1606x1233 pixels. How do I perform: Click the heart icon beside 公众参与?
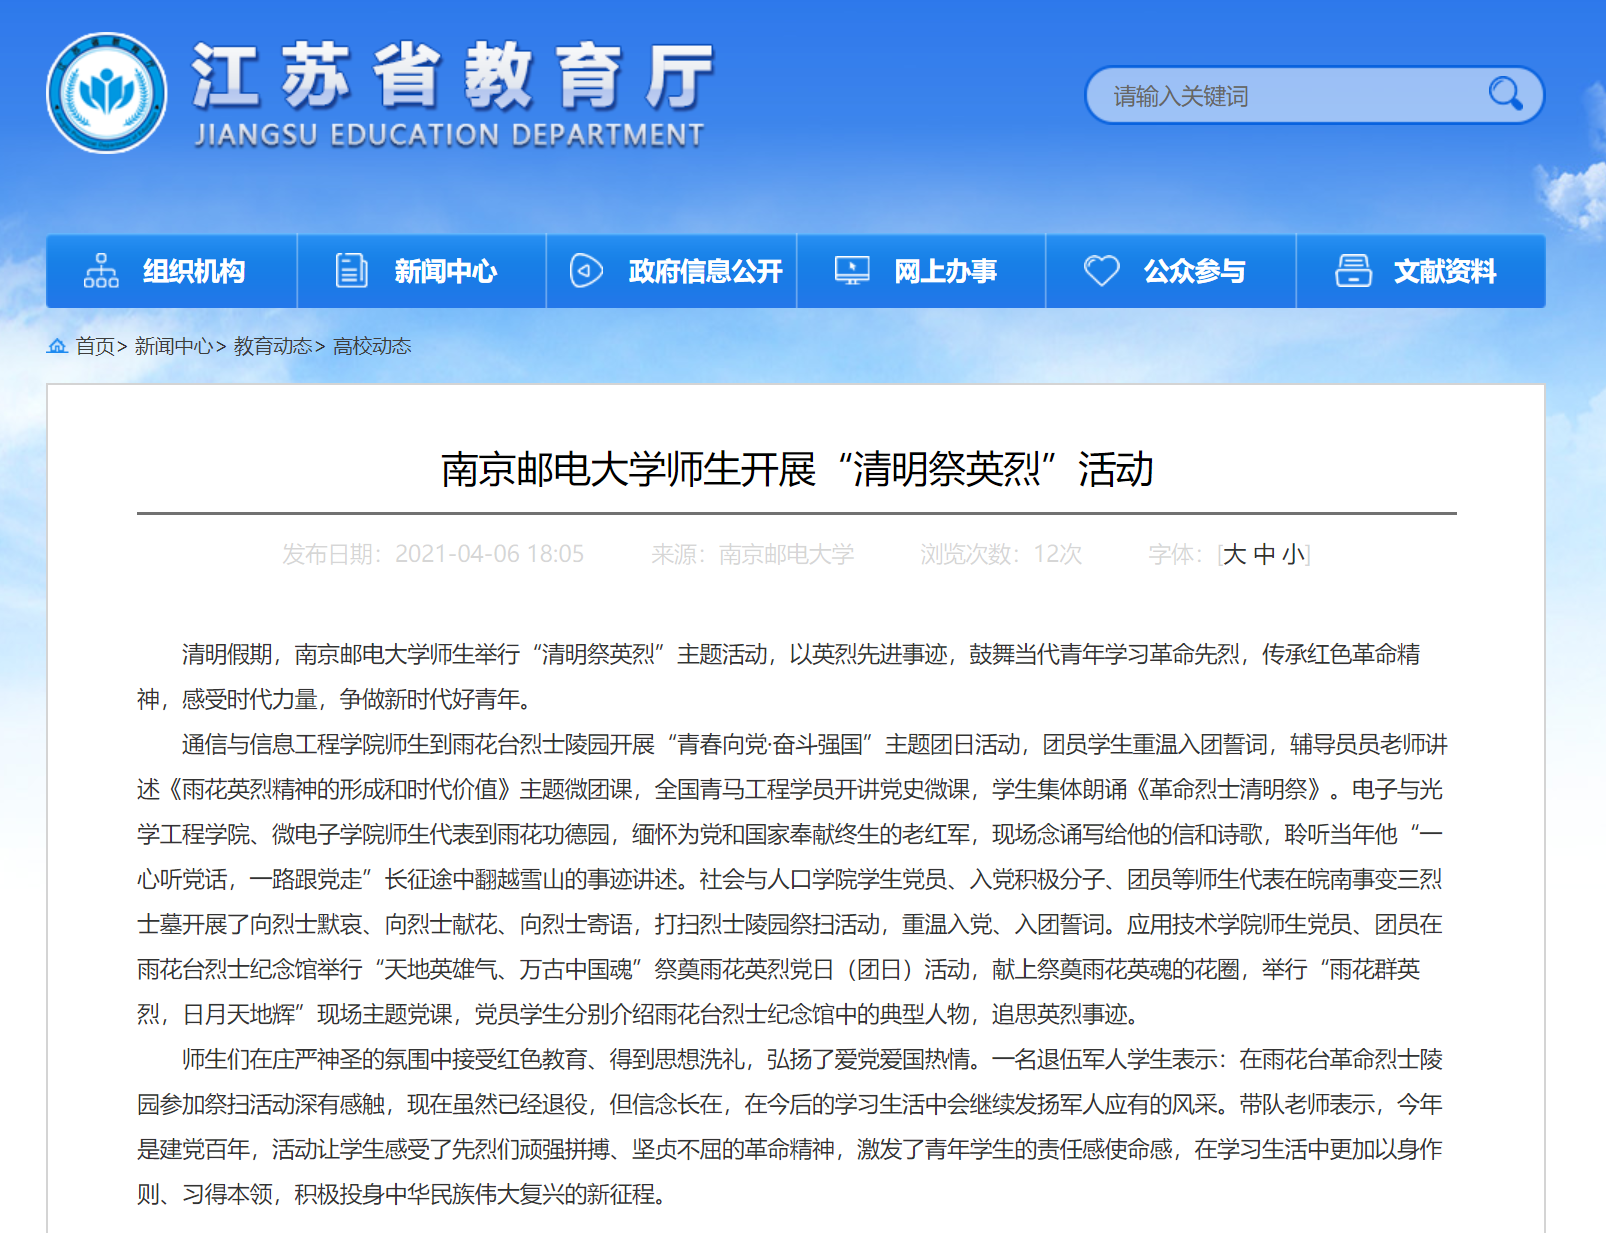(x=1102, y=271)
